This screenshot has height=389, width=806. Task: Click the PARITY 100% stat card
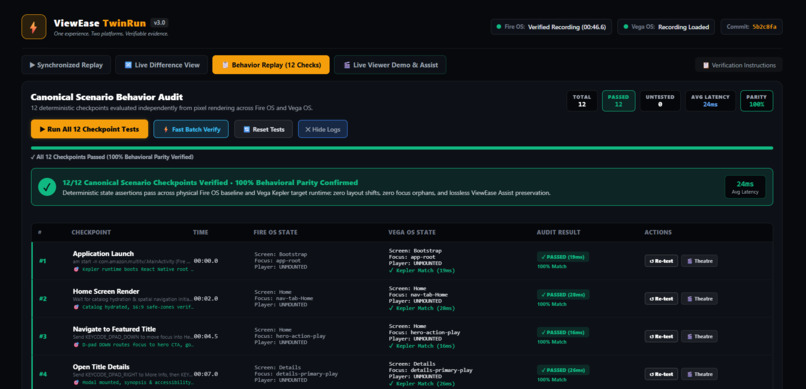tap(757, 101)
